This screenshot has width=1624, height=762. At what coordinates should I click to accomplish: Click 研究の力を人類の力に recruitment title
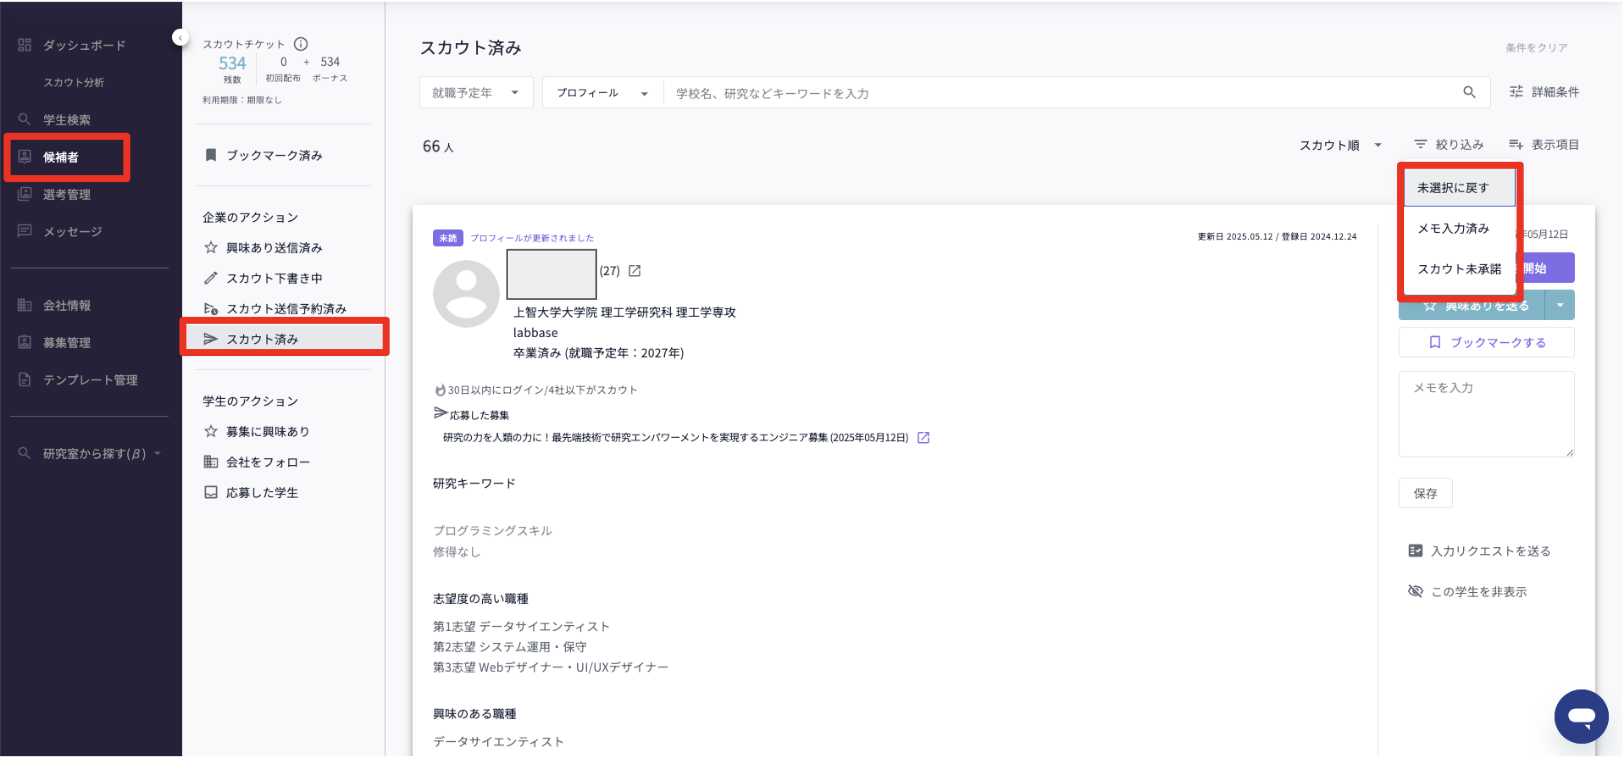(x=675, y=437)
